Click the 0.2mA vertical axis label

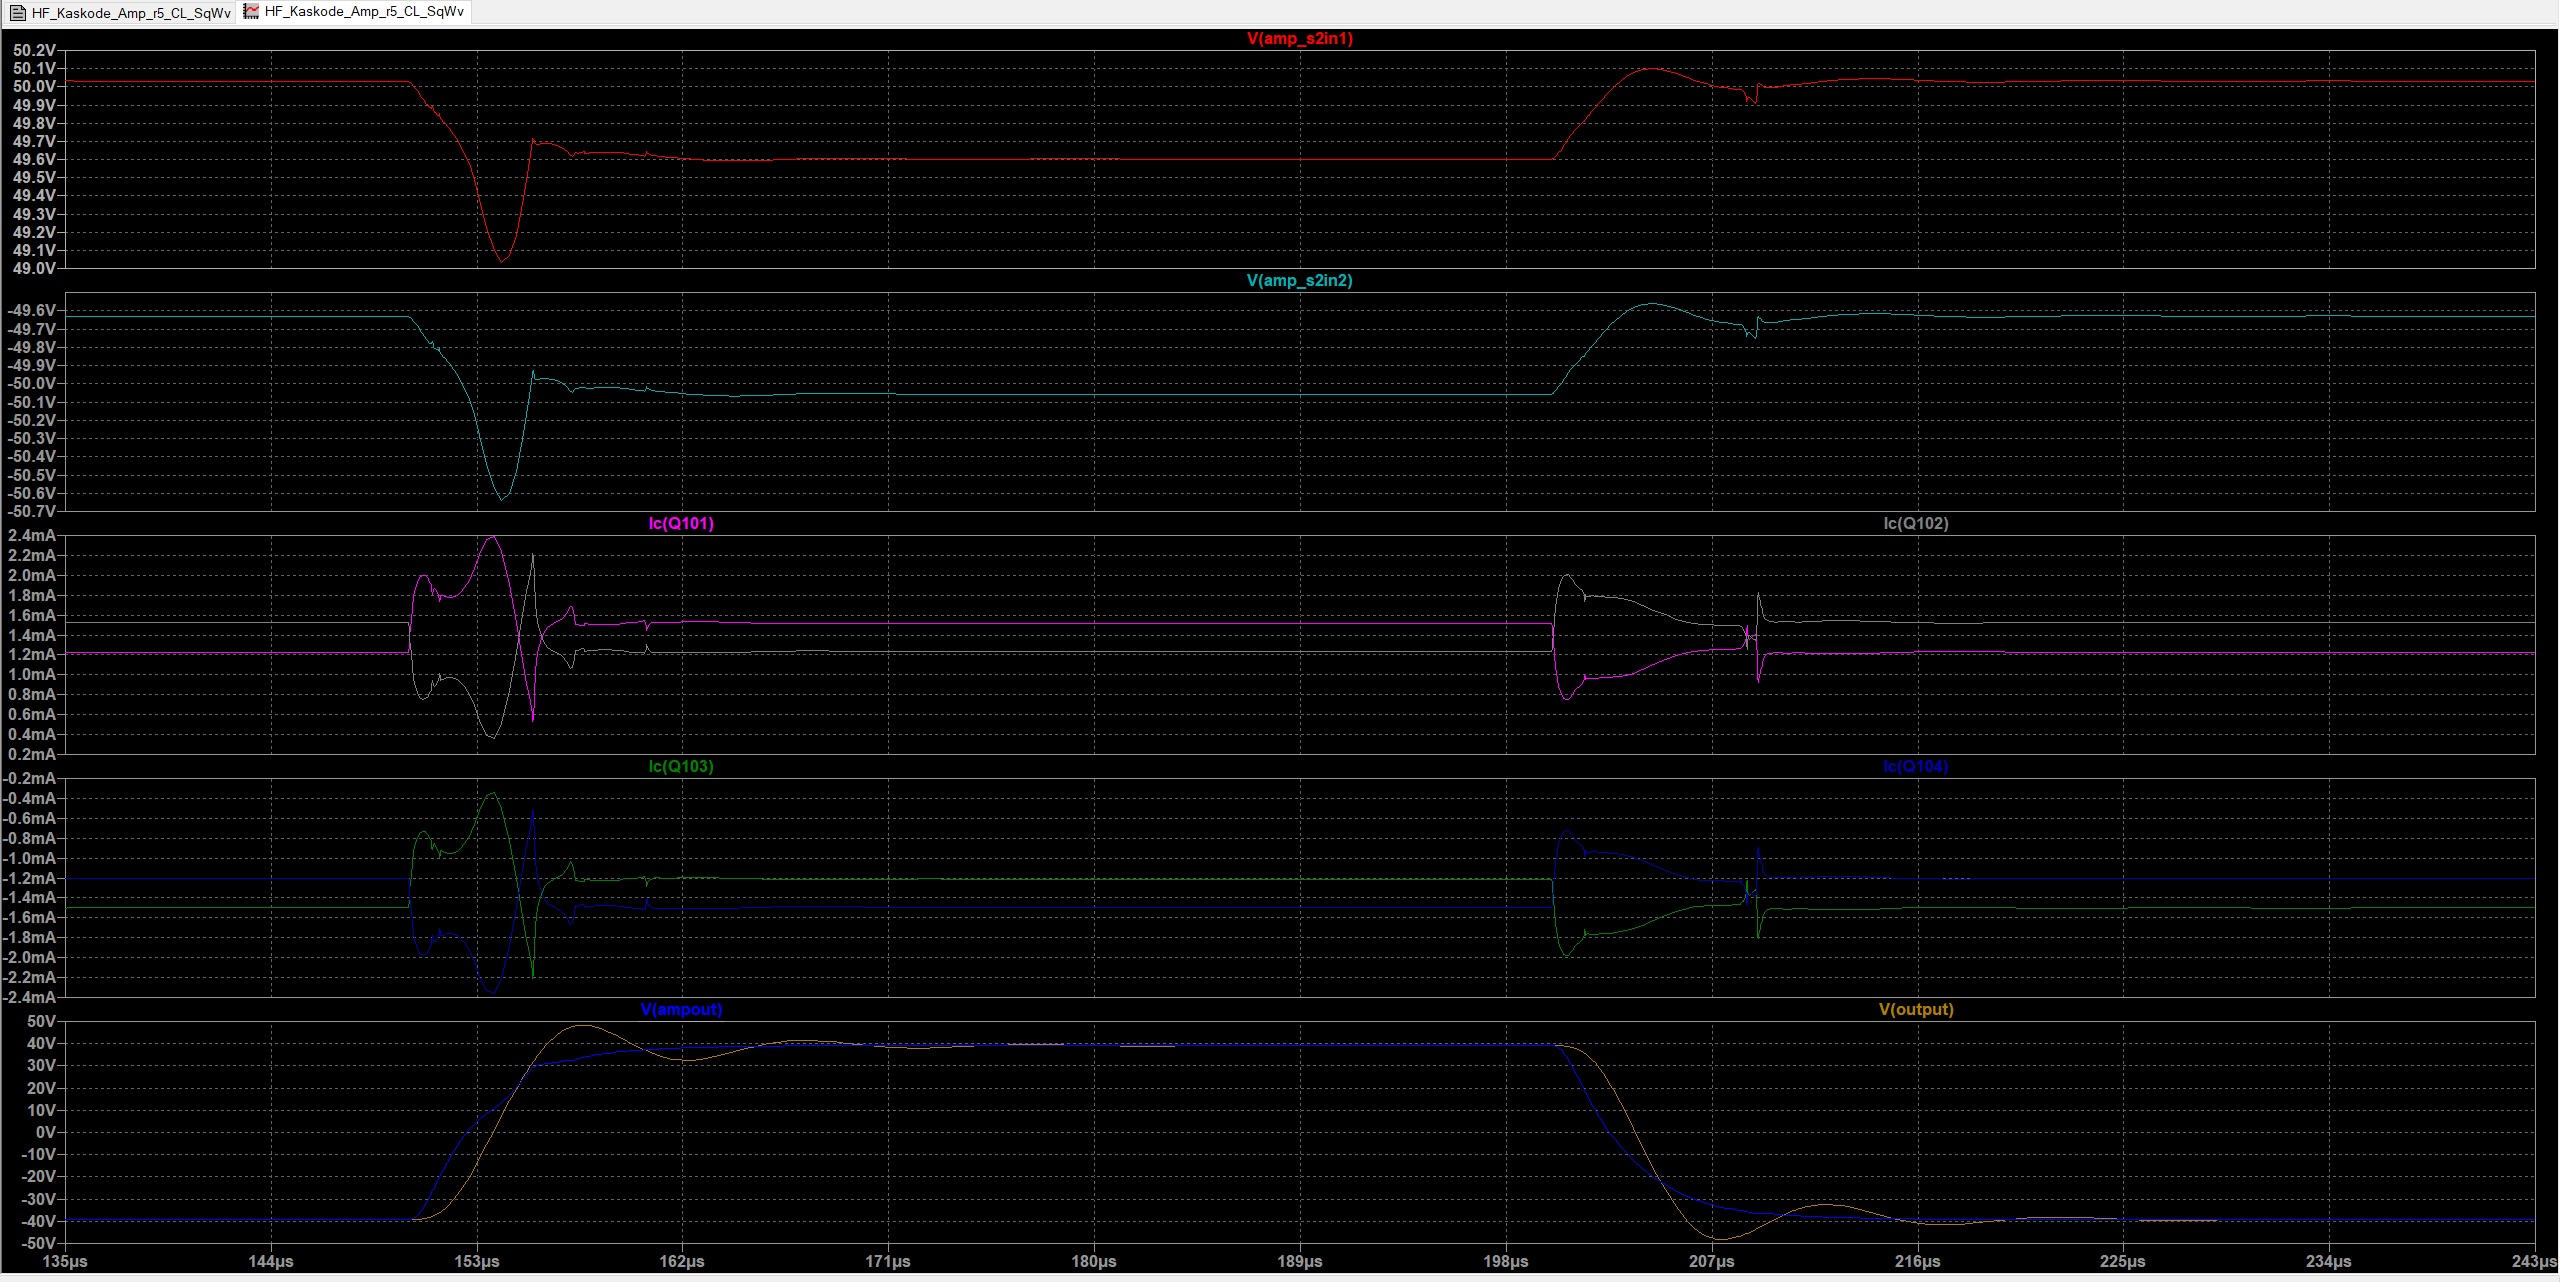32,754
